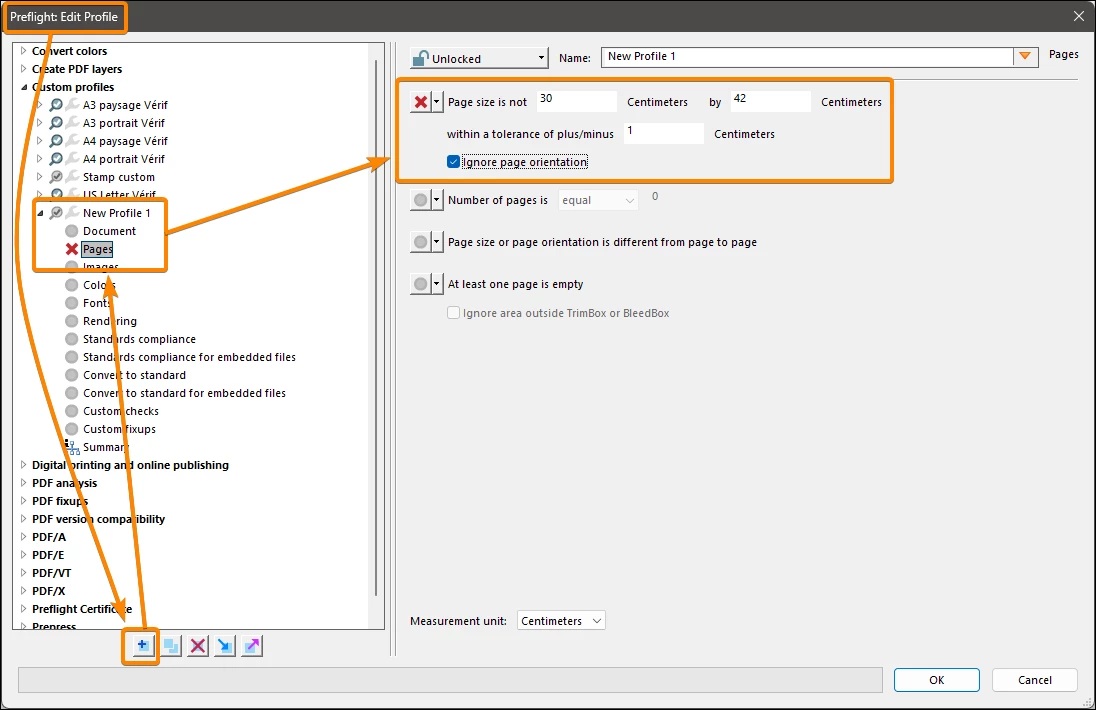The width and height of the screenshot is (1096, 710).
Task: Check Ignore area outside TrimBox or BleedBox
Action: click(x=454, y=313)
